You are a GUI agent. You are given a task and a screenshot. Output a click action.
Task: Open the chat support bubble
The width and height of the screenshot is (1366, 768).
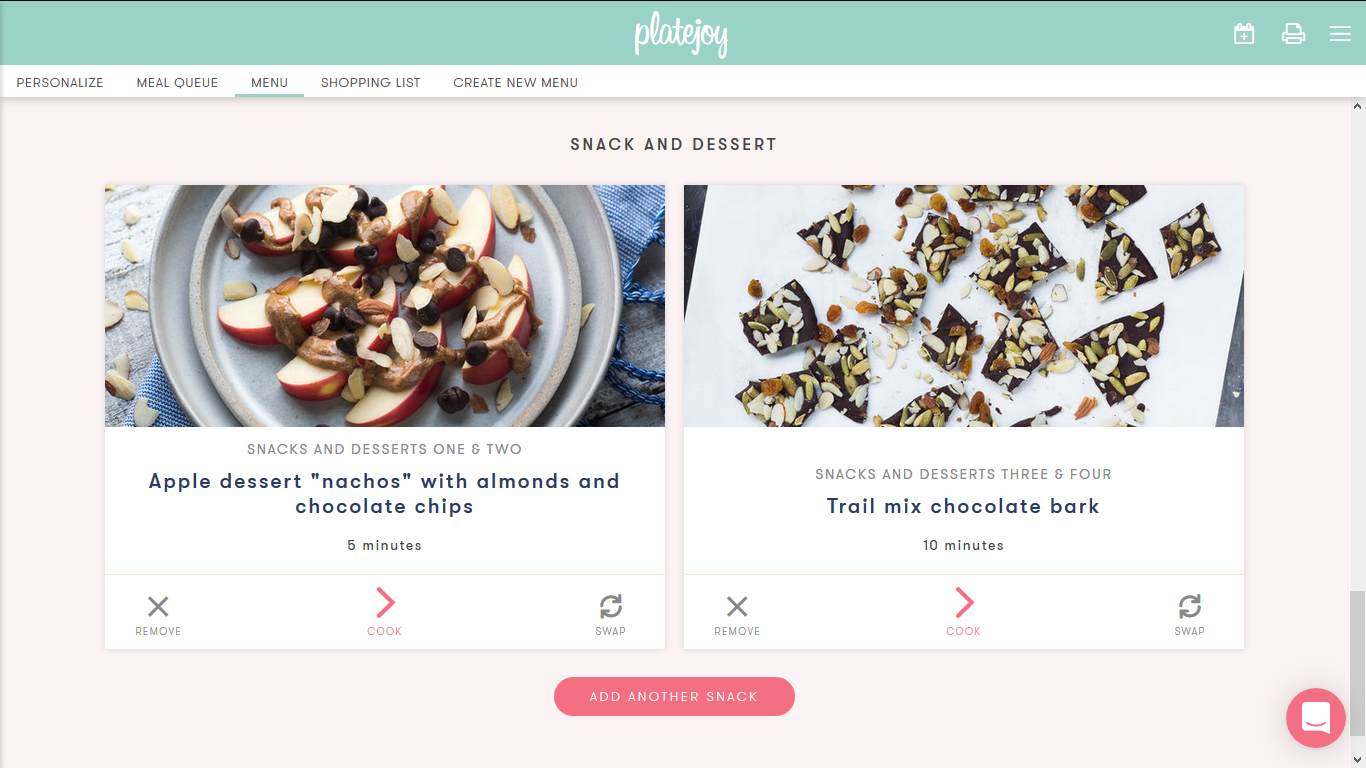[1315, 717]
